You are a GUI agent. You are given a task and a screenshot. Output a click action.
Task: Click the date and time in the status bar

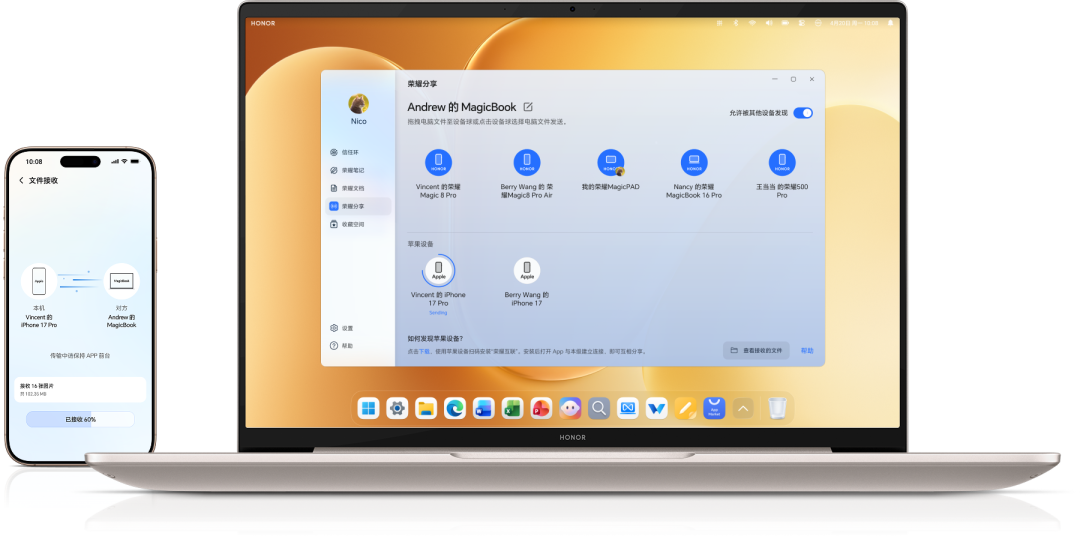(x=853, y=23)
